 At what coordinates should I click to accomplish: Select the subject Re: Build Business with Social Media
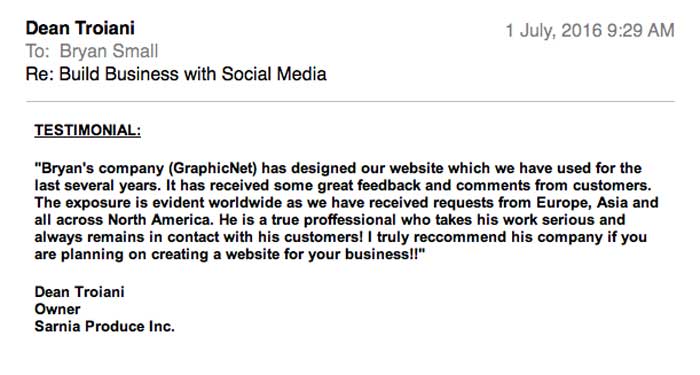[176, 74]
